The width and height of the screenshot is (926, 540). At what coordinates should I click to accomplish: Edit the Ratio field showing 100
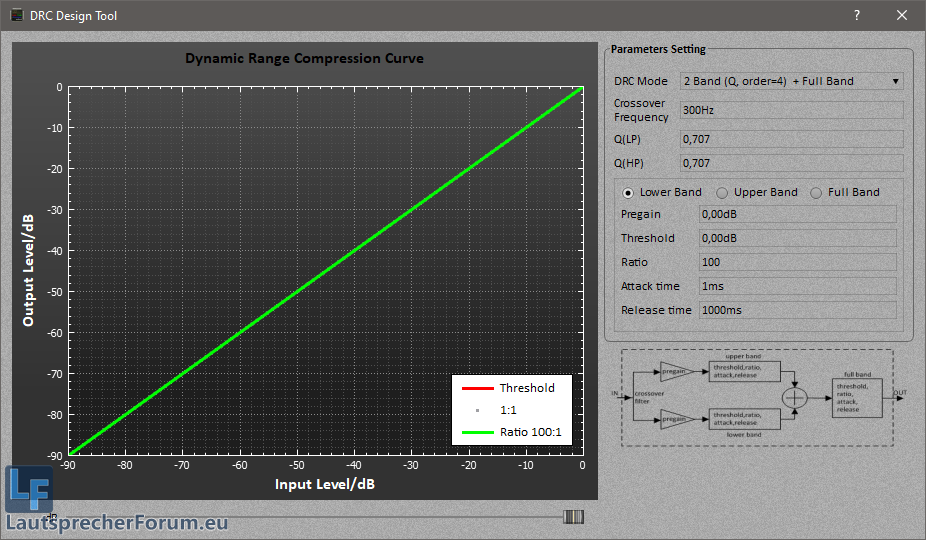(x=797, y=262)
